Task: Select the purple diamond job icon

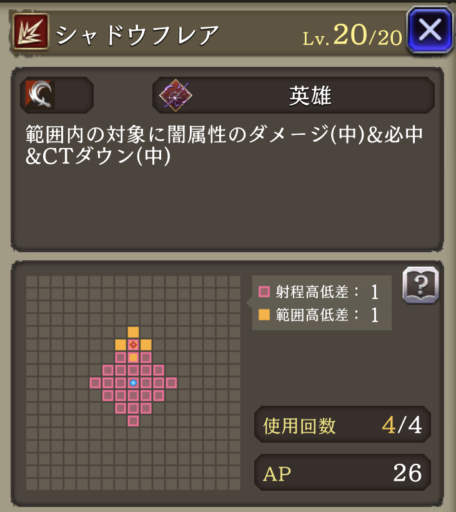Action: (x=175, y=95)
